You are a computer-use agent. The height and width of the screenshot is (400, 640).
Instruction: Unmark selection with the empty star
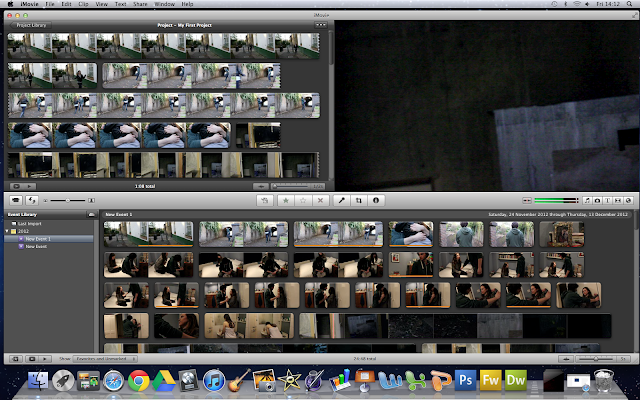pyautogui.click(x=303, y=200)
